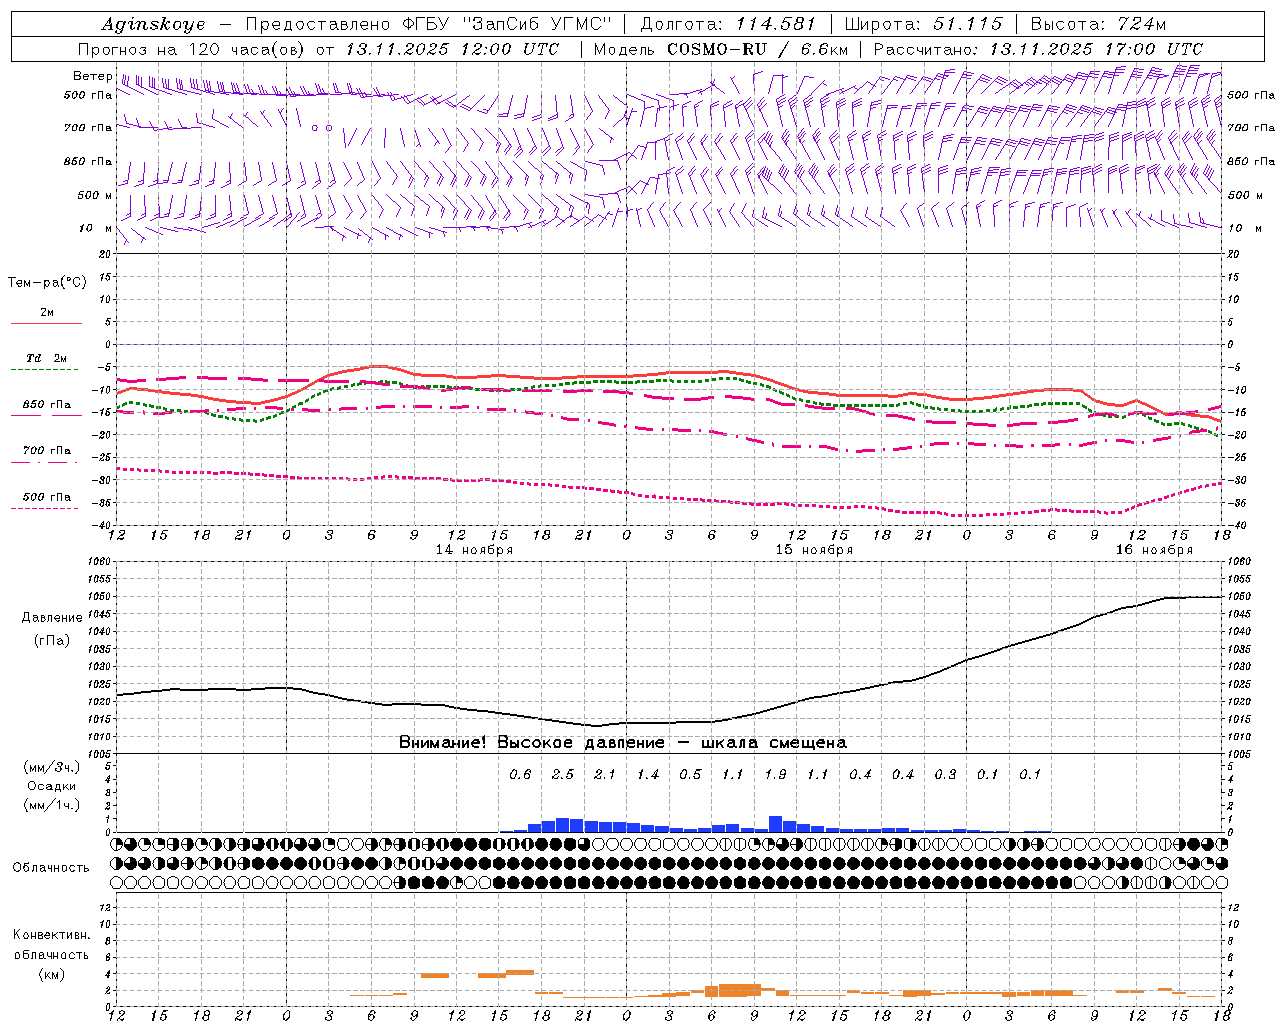
Task: Click the 3-hour precipitation value "2.1"
Action: [x=605, y=774]
